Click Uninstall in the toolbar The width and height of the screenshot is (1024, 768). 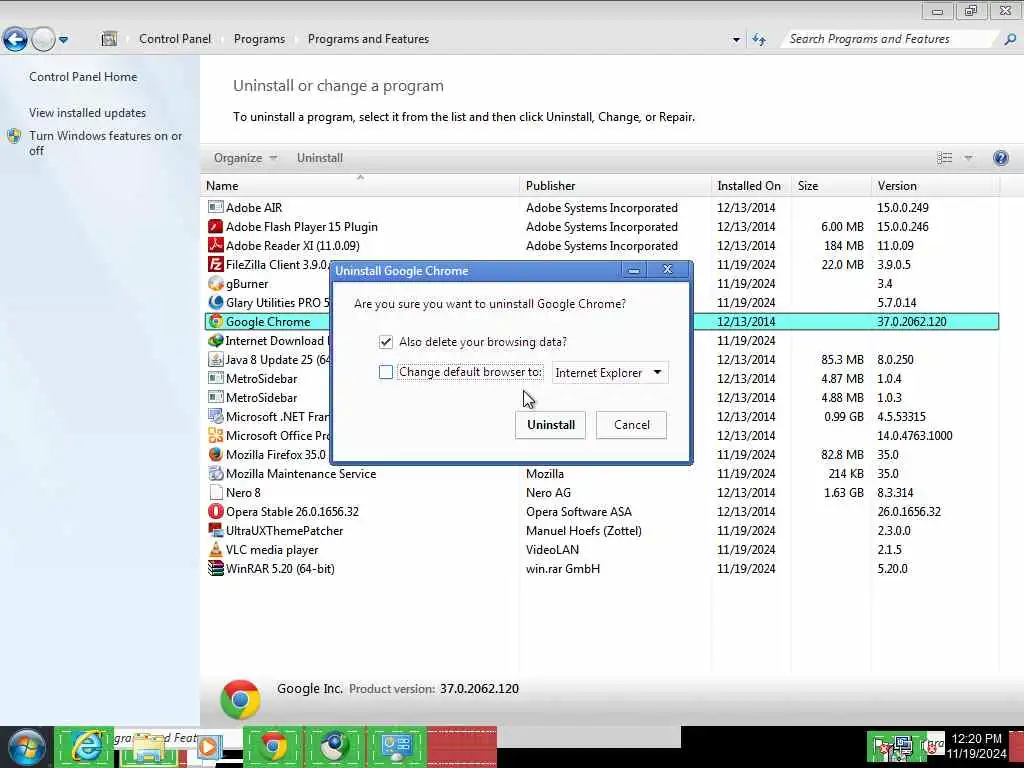tap(319, 158)
